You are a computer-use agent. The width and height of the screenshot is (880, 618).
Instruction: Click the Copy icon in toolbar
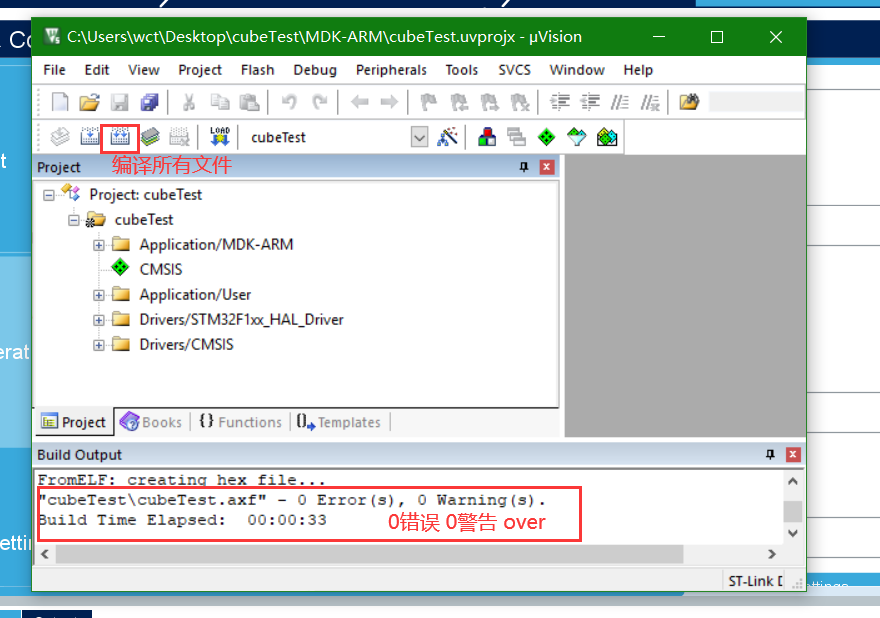pyautogui.click(x=219, y=102)
